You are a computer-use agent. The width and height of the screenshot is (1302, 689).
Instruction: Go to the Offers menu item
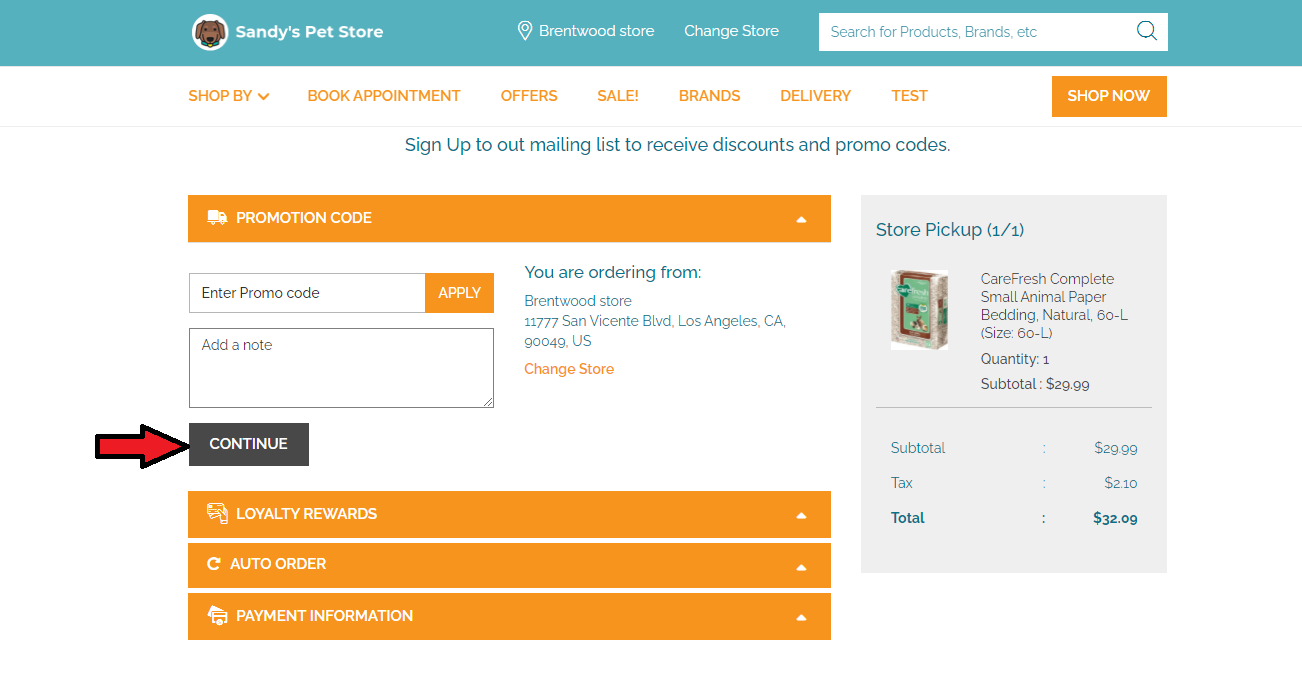click(x=529, y=96)
